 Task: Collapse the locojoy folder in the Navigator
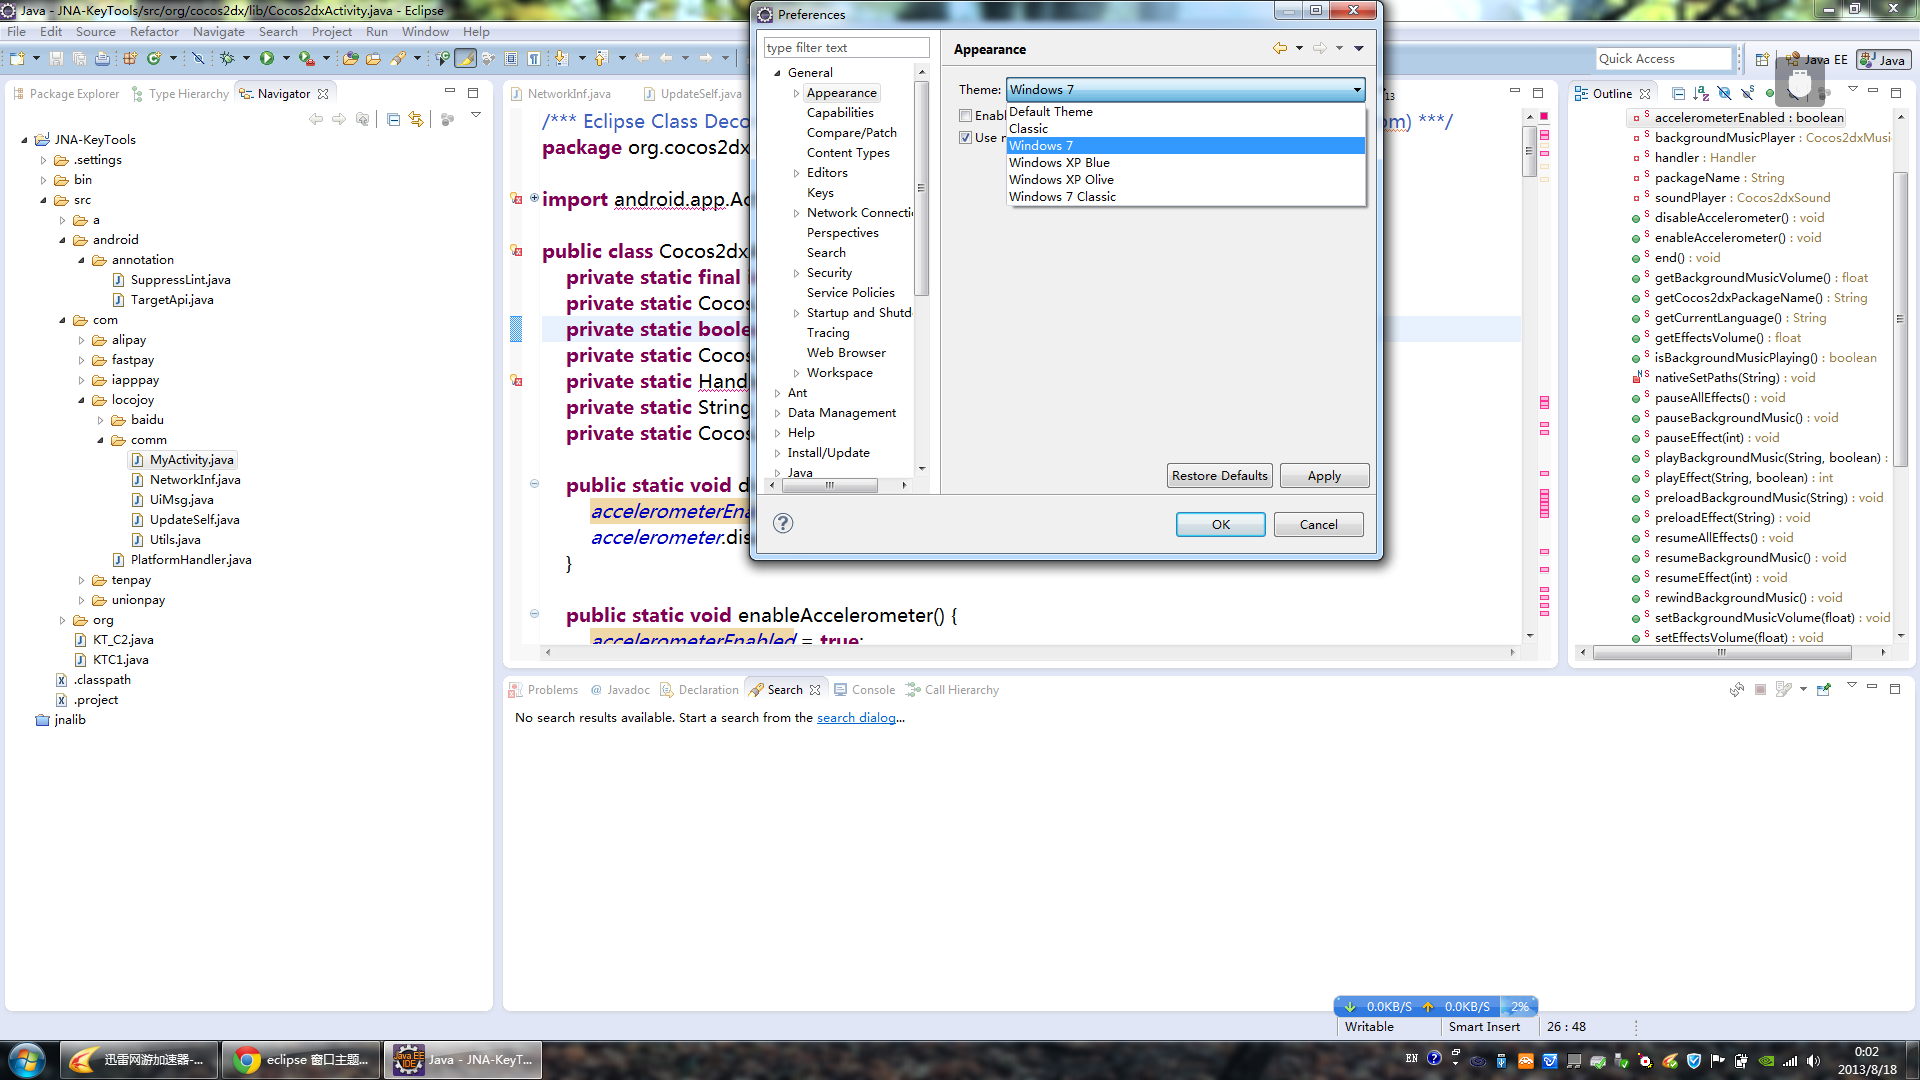[82, 400]
